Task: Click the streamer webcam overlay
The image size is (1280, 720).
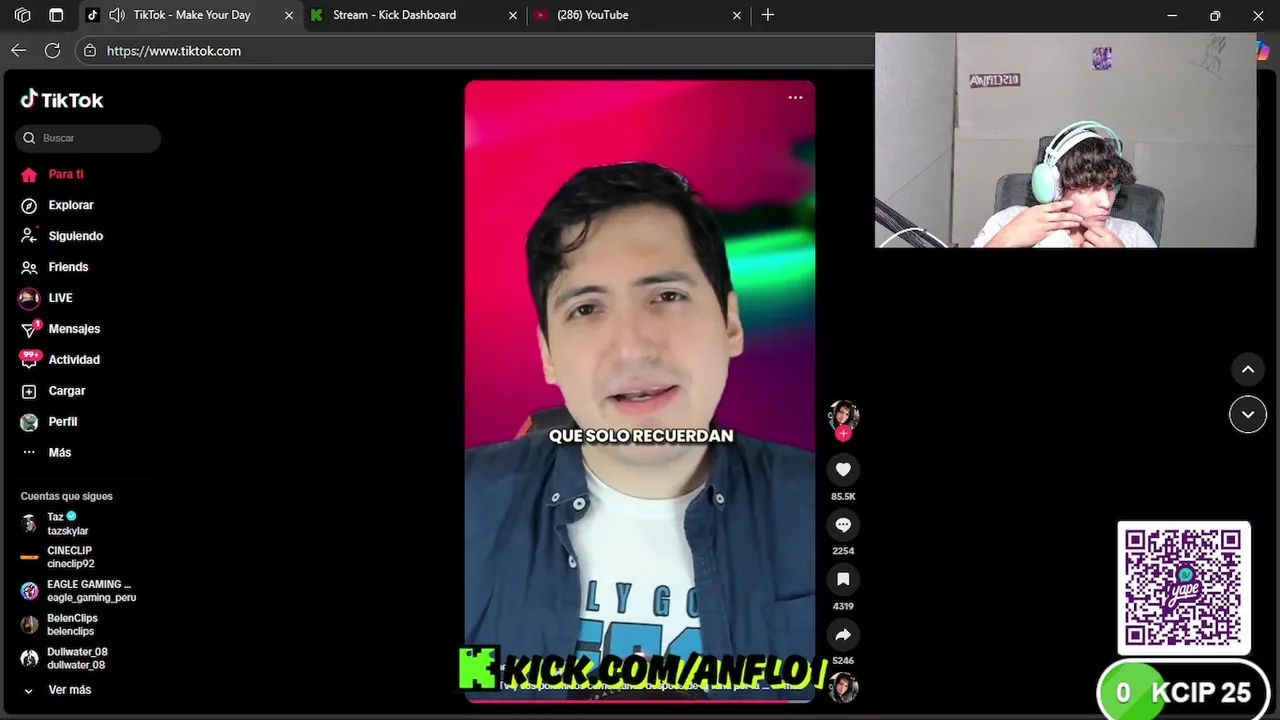Action: pos(1065,140)
